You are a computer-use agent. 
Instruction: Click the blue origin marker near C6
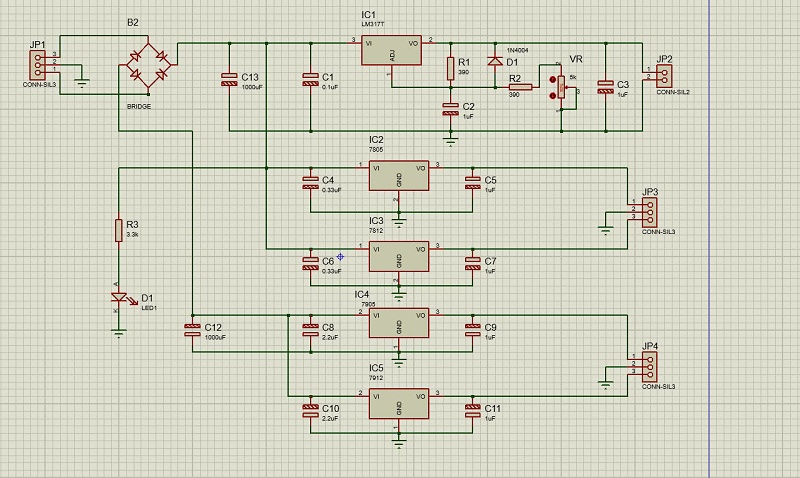click(340, 257)
